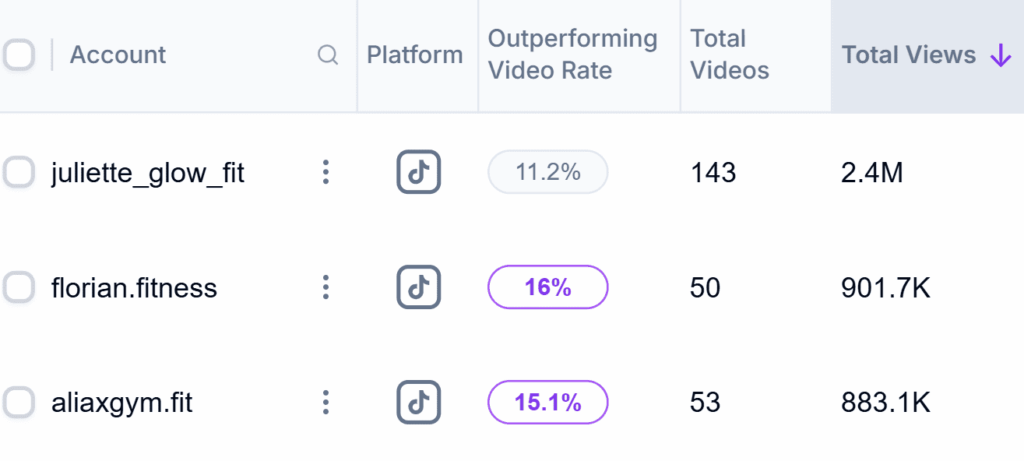Click the Total Videos column header

(729, 55)
